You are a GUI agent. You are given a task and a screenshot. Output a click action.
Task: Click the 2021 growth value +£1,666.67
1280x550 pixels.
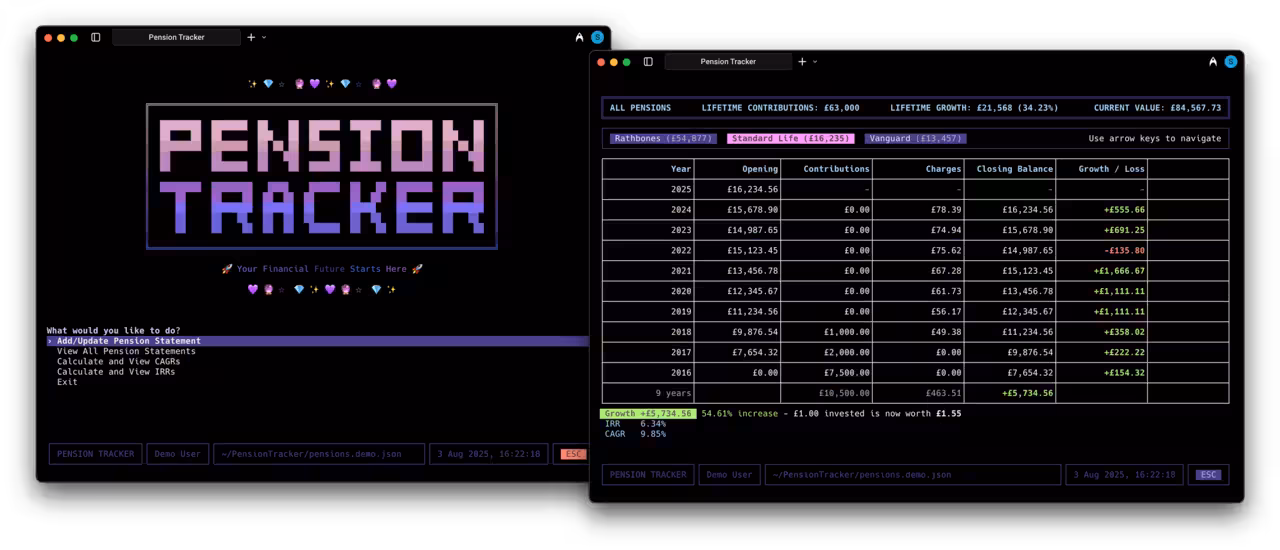point(1119,271)
